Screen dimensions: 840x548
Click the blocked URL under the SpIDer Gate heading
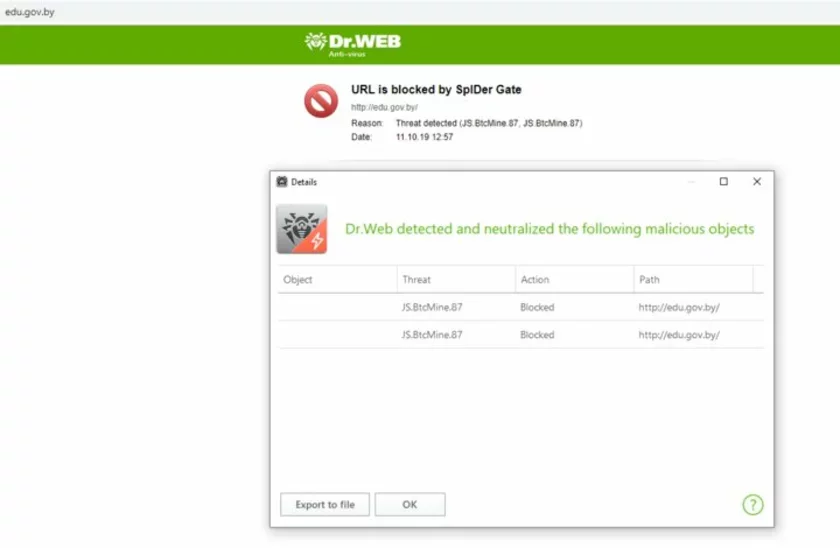384,107
